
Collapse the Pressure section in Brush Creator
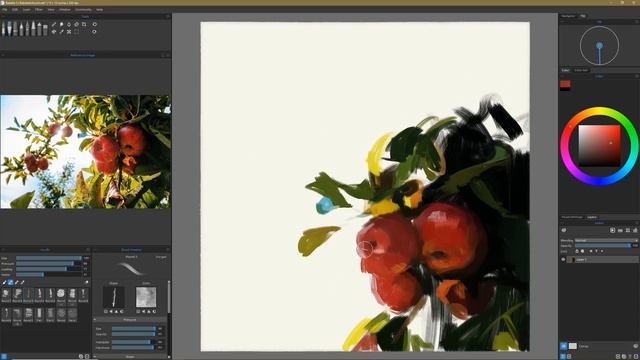point(95,320)
